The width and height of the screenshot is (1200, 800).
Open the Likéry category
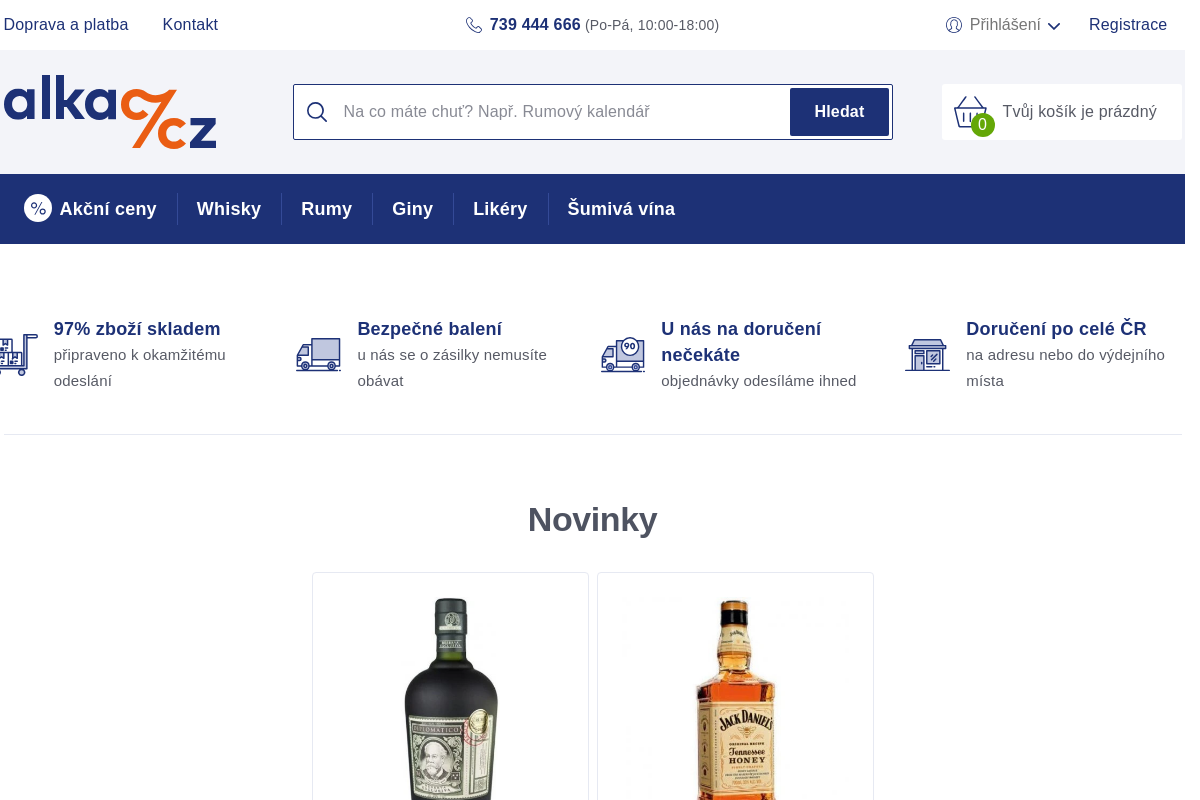coord(500,209)
